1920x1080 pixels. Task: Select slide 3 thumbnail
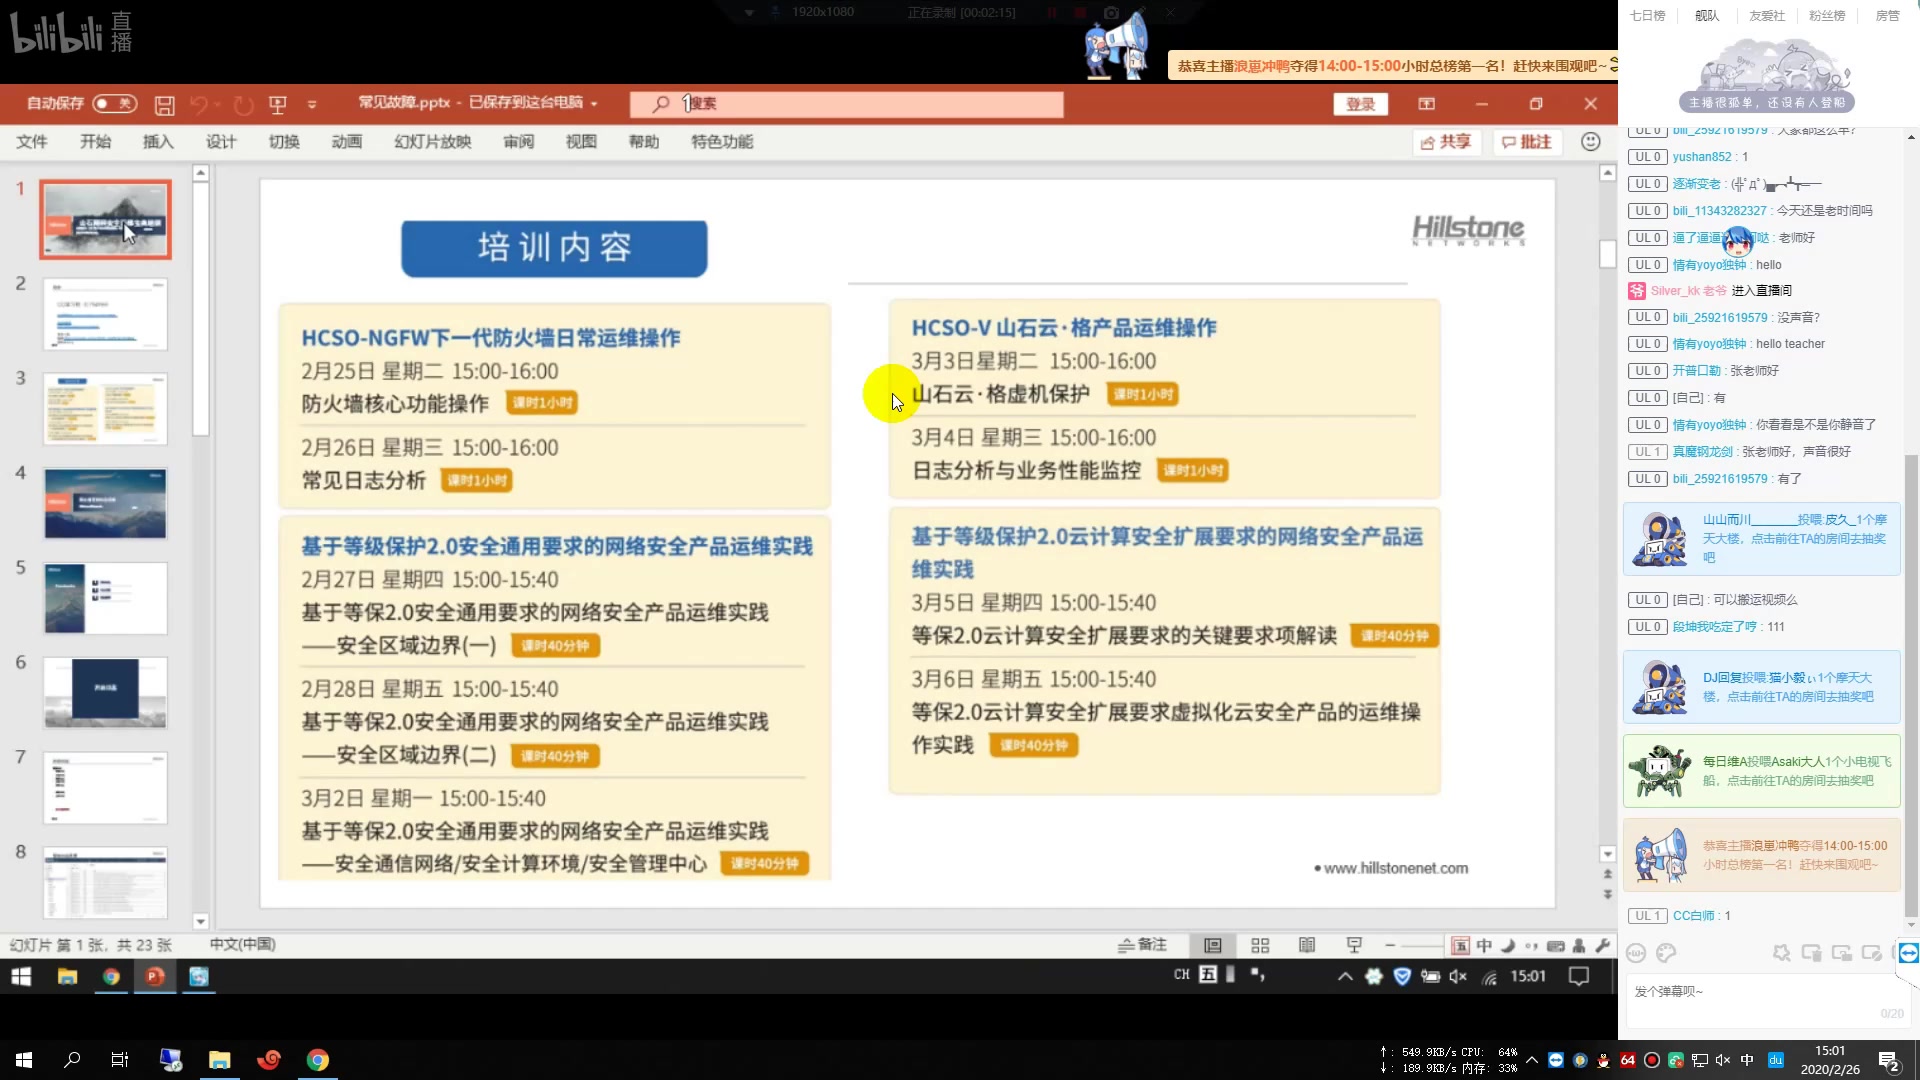(105, 409)
